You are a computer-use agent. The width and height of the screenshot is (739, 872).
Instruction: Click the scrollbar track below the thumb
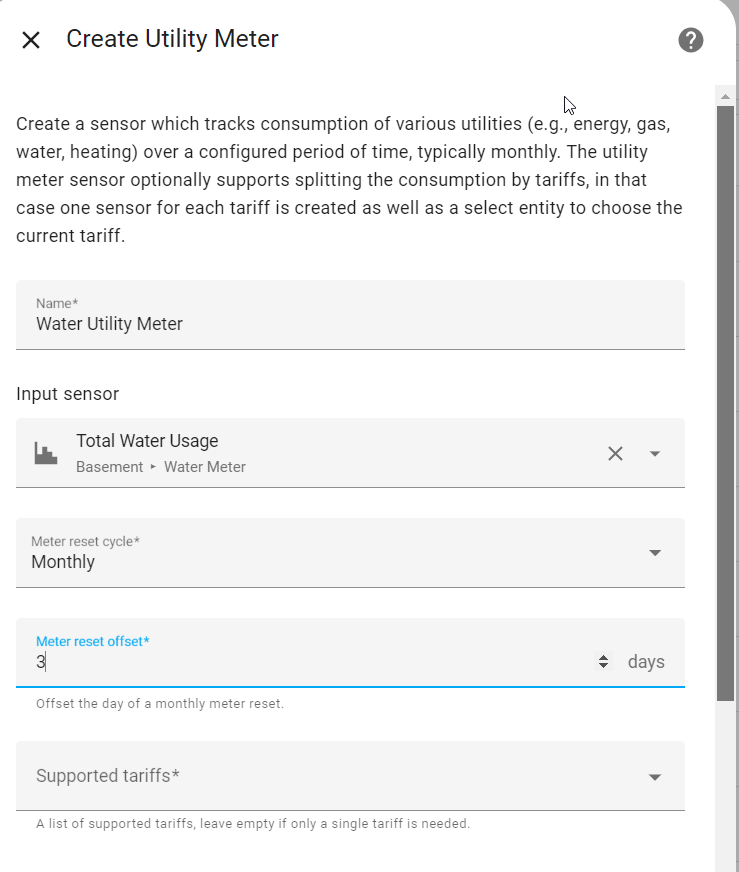click(x=725, y=786)
